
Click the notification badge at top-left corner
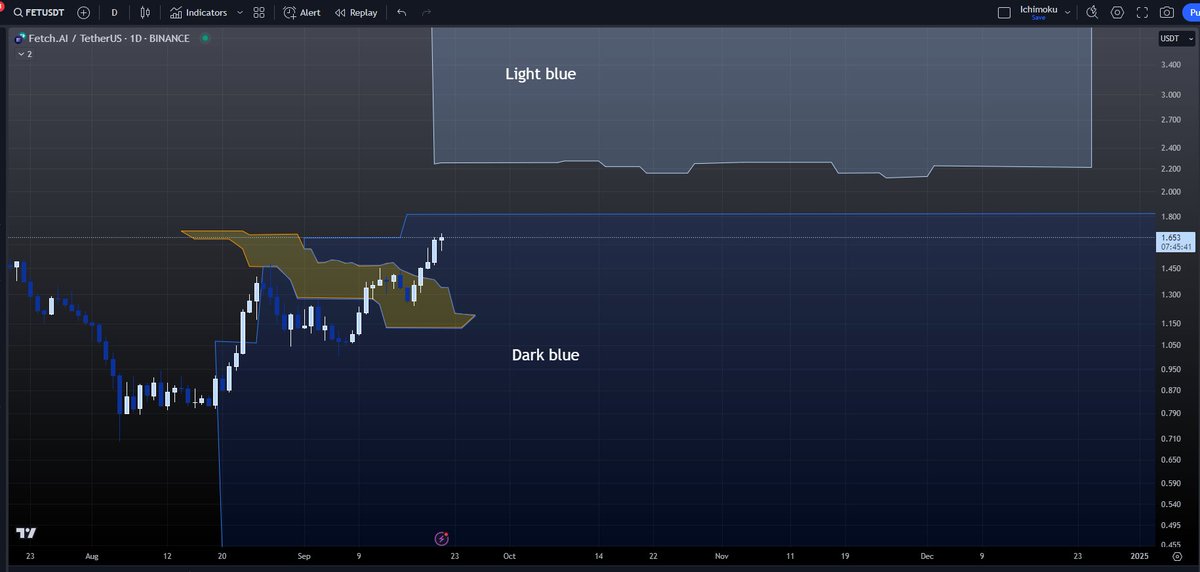point(3,6)
